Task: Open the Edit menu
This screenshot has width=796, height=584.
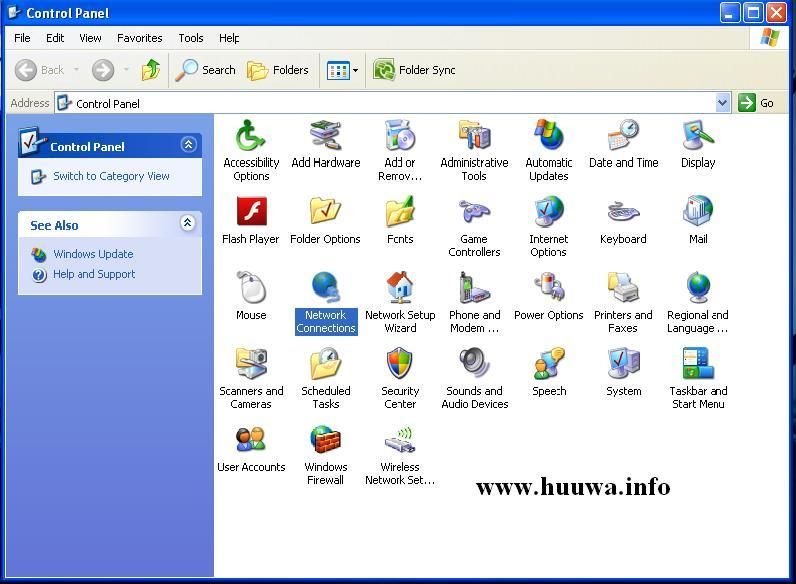Action: click(x=55, y=38)
